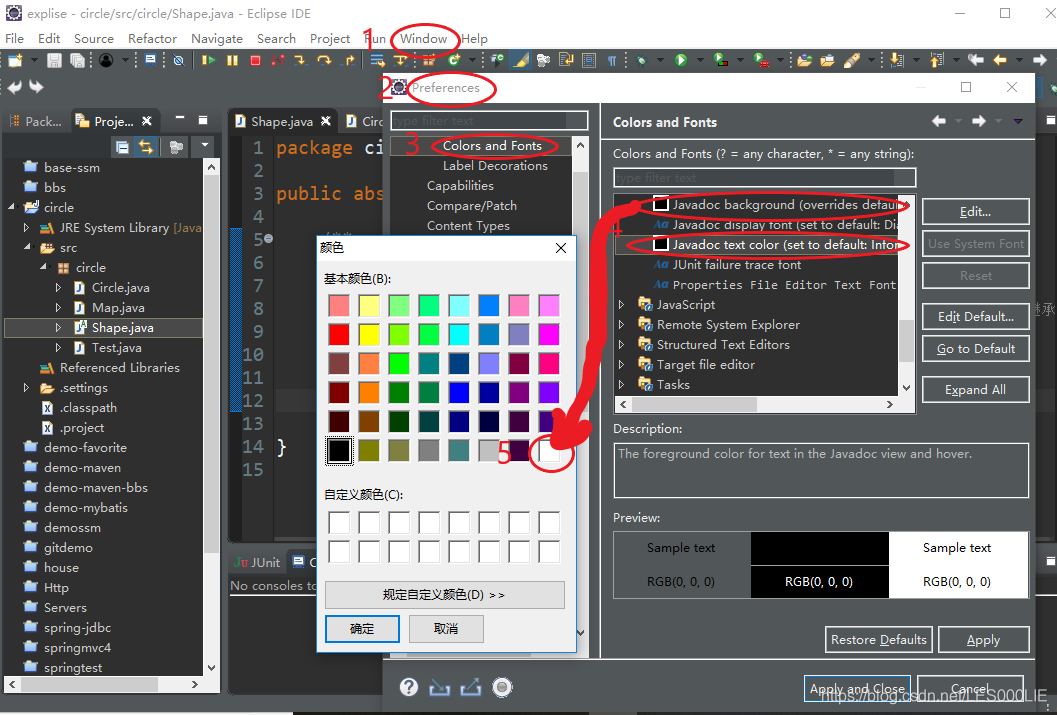1057x715 pixels.
Task: Select Label Decorations in the Preferences tree
Action: [x=495, y=166]
